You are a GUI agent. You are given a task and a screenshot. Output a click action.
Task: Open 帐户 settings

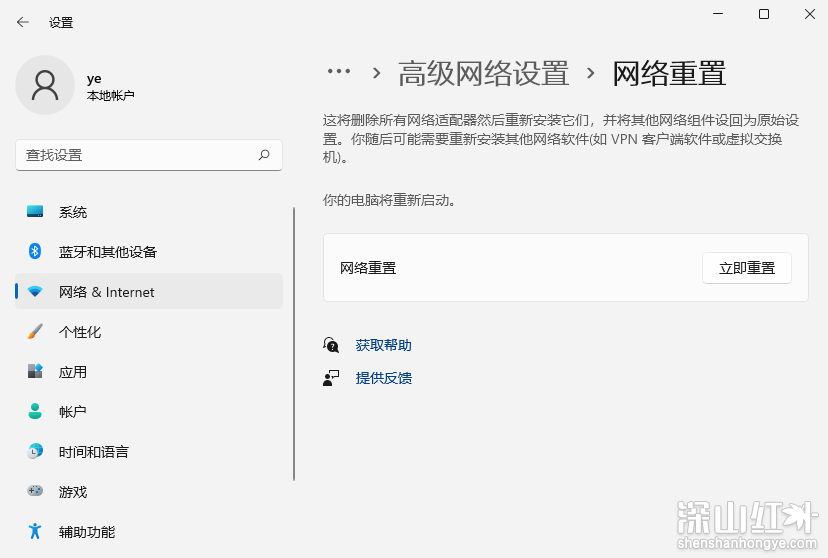(x=149, y=411)
